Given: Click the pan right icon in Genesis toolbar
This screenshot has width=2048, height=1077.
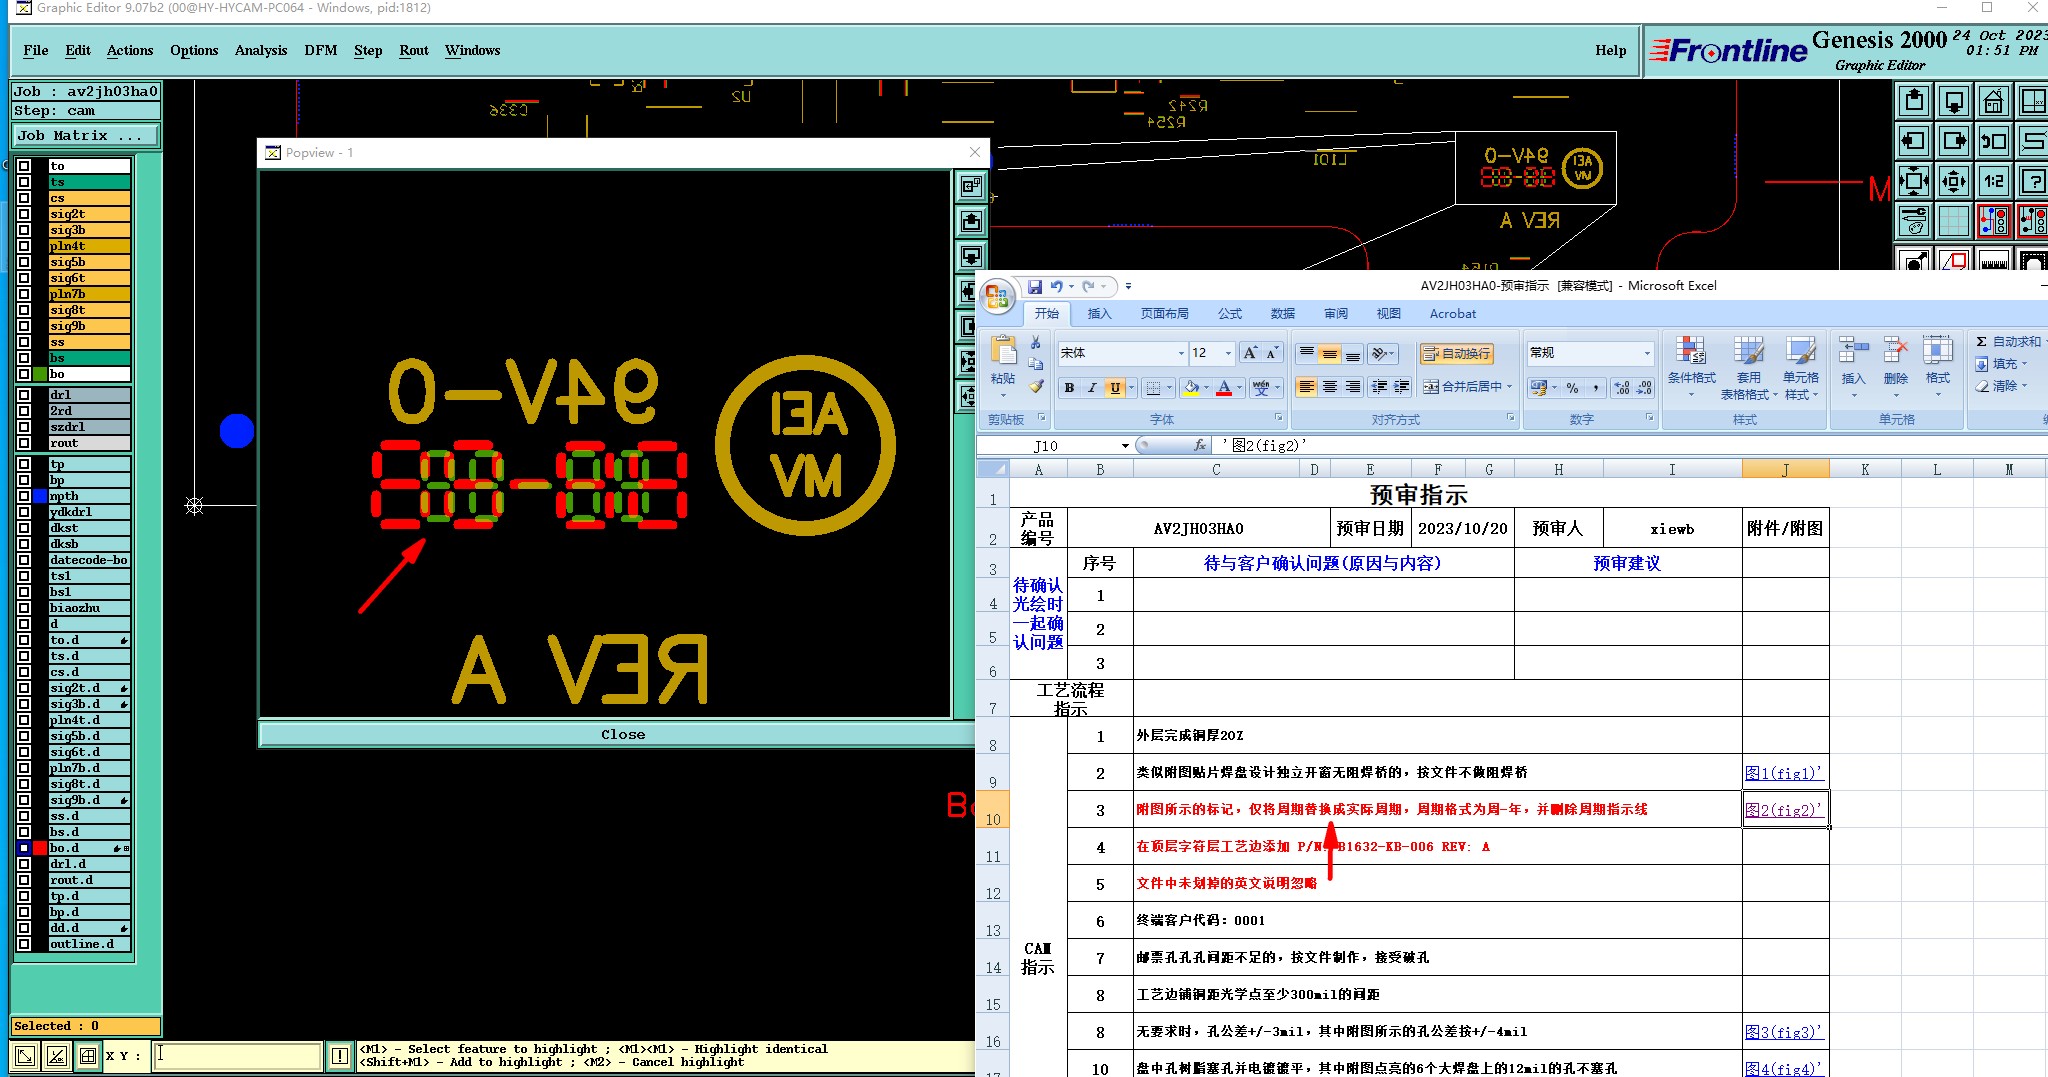Looking at the screenshot, I should [1954, 141].
